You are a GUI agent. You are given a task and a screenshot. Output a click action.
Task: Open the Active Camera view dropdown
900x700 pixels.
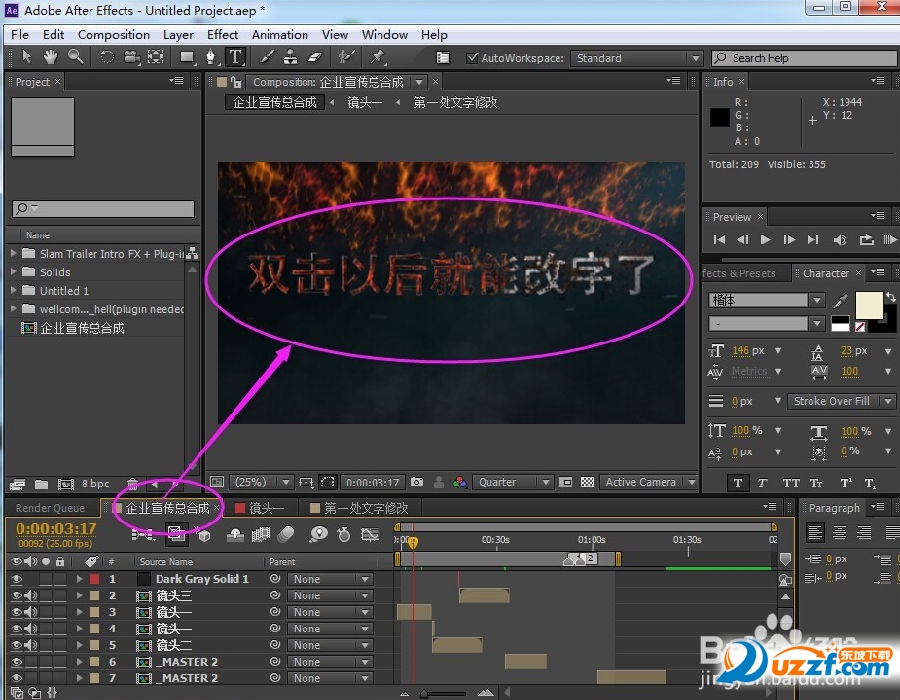pyautogui.click(x=649, y=482)
